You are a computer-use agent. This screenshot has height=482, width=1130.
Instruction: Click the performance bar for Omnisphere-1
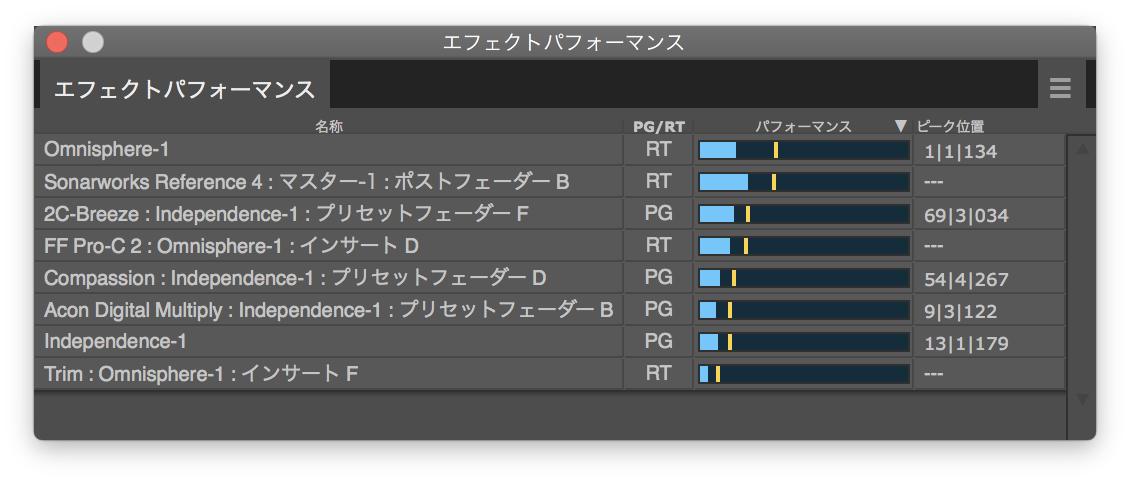click(x=804, y=150)
